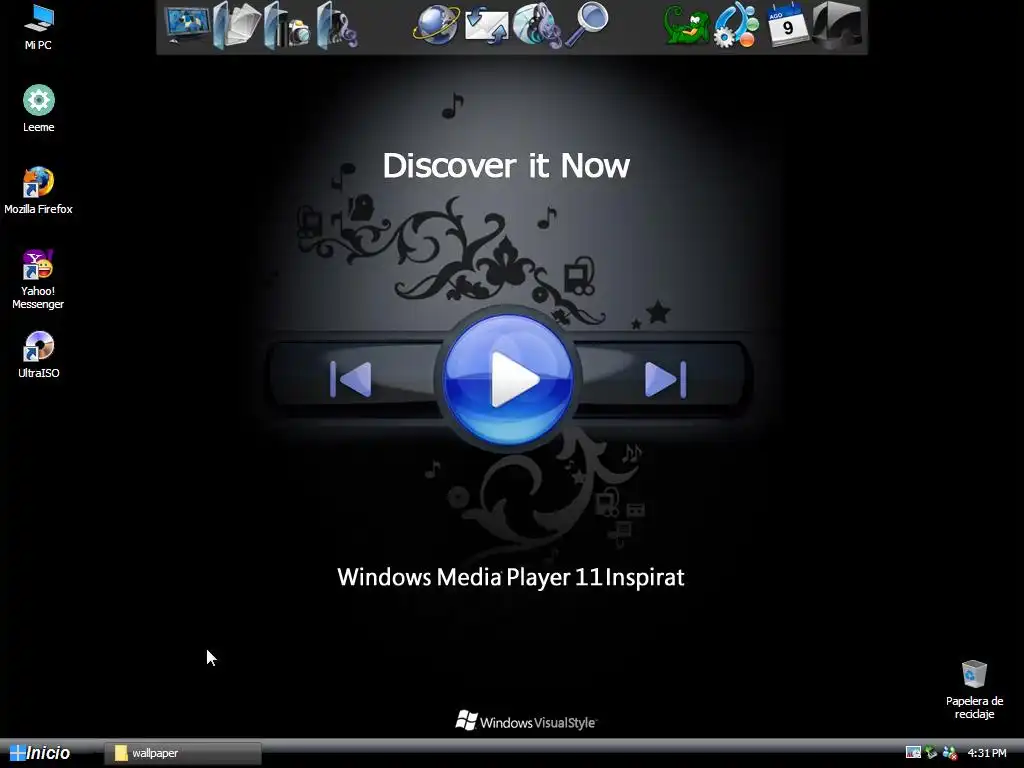
Task: Click the green gecko dock icon
Action: [686, 26]
